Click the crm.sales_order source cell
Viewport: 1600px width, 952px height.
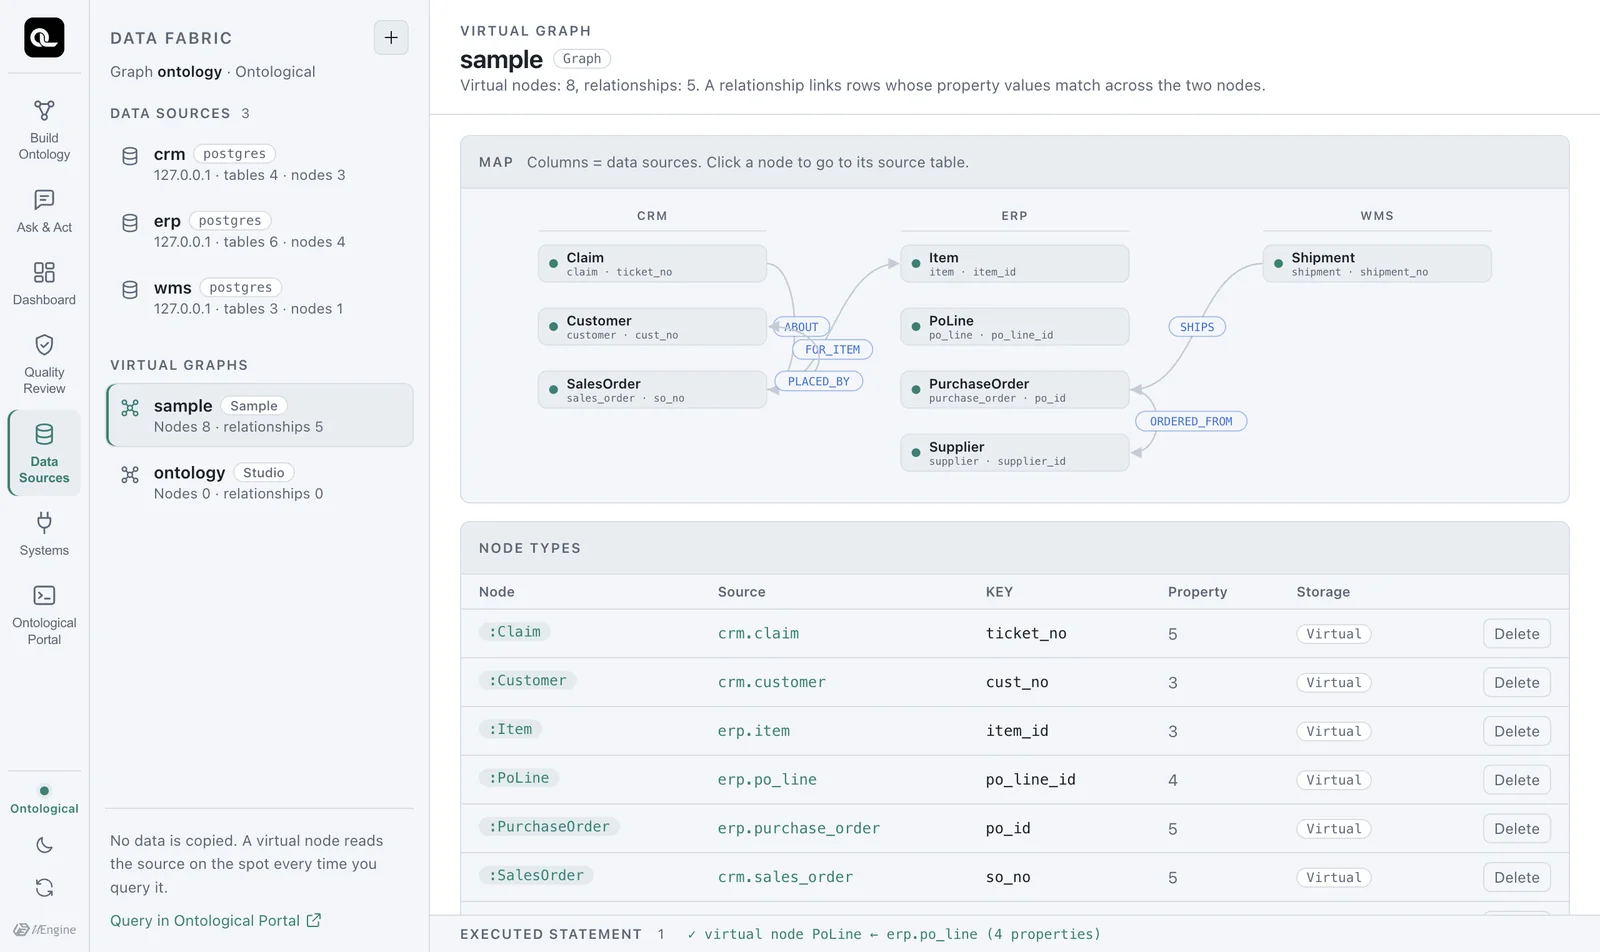pyautogui.click(x=785, y=877)
